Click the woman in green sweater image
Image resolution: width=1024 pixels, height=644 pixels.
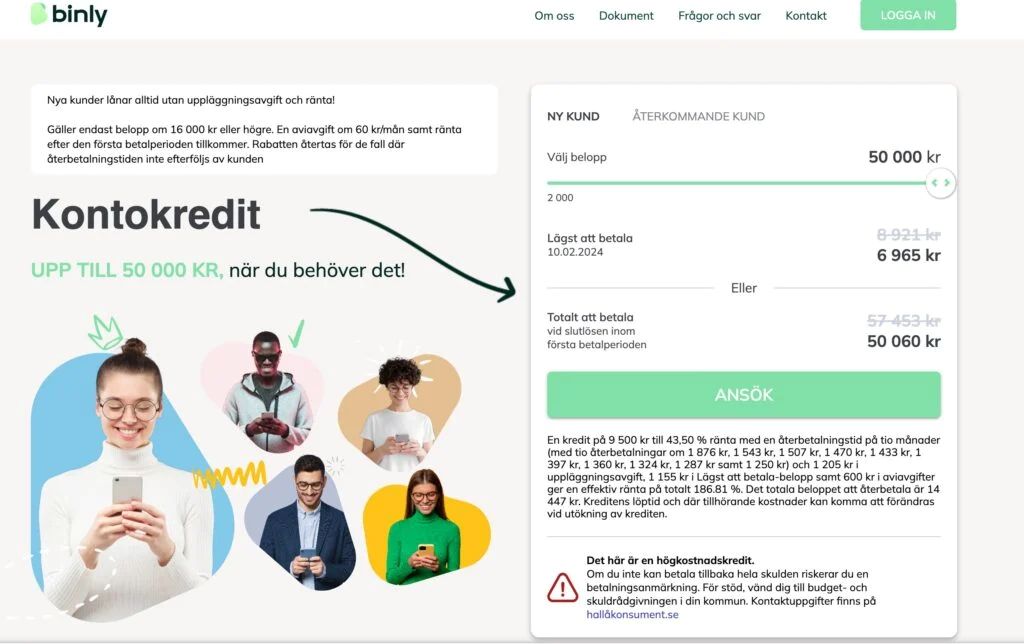coord(426,528)
